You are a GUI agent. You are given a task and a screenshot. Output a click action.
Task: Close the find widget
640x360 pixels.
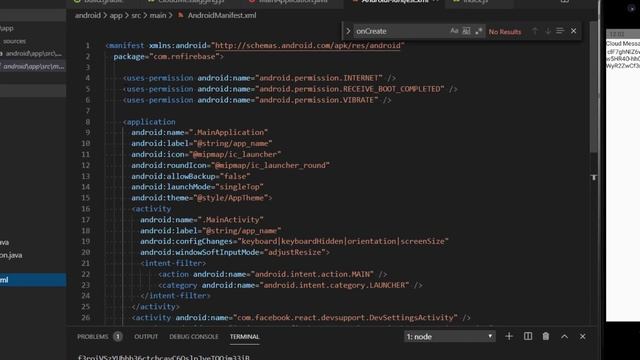(573, 31)
